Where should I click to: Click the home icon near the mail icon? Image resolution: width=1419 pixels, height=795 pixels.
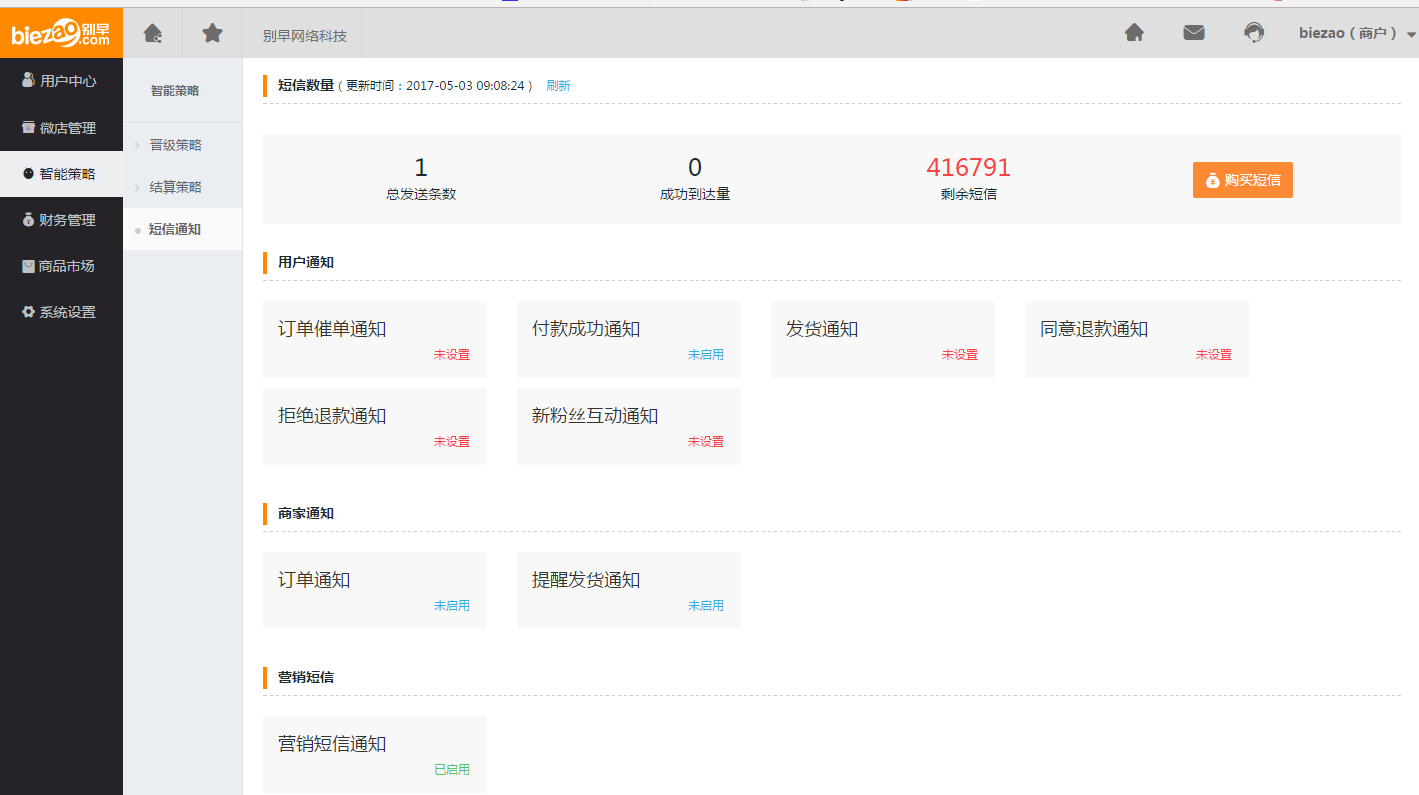[1134, 33]
